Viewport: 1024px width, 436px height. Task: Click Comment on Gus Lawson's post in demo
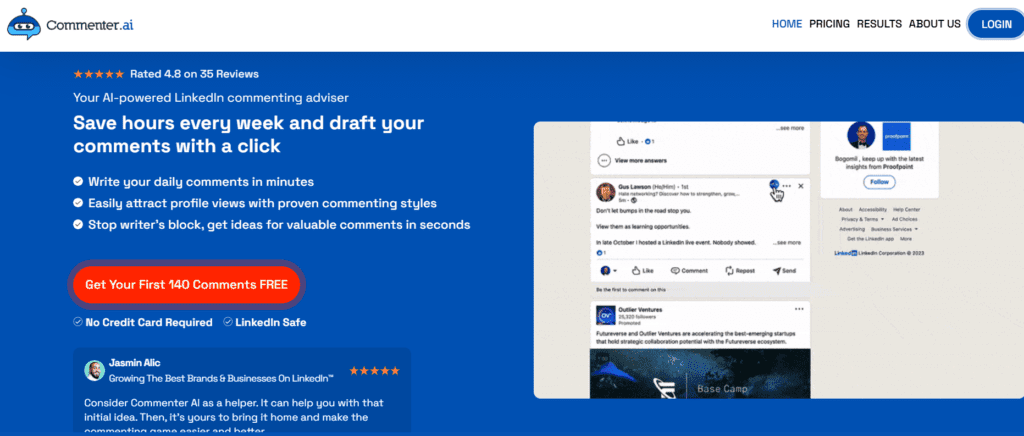tap(689, 270)
